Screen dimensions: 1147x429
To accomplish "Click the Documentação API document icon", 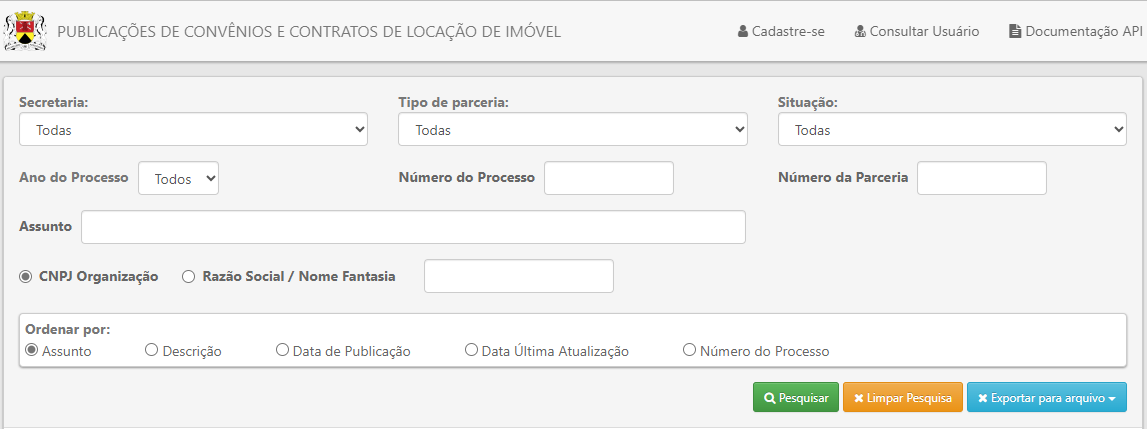I will coord(1015,31).
